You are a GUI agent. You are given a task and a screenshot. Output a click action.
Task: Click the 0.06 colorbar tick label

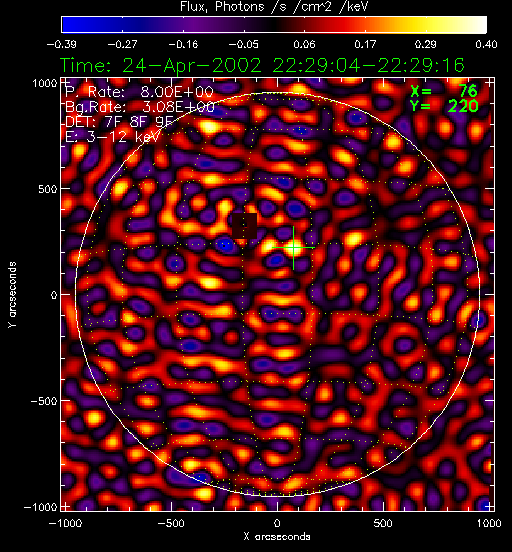point(304,44)
